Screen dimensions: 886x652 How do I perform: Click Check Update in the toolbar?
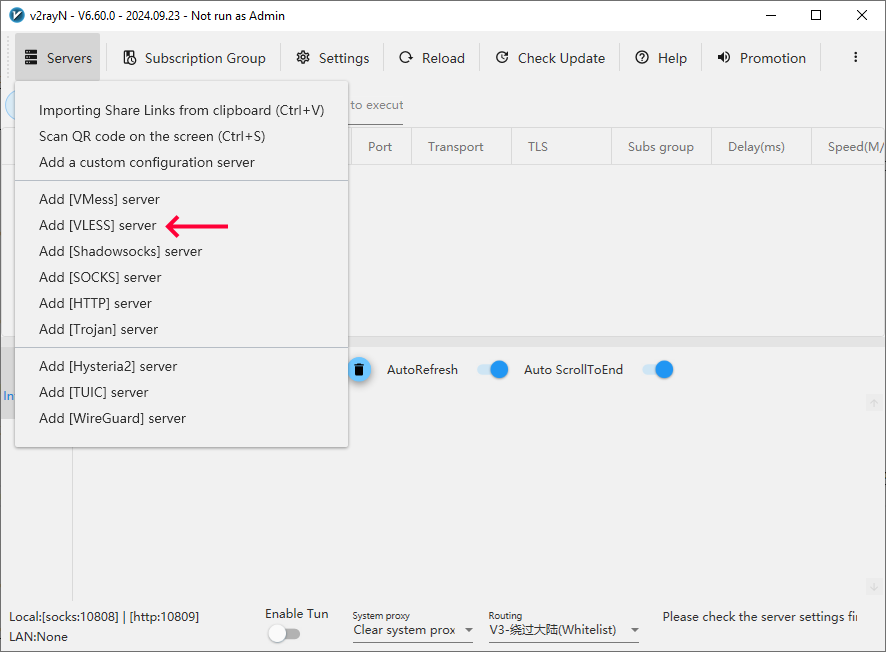click(550, 58)
